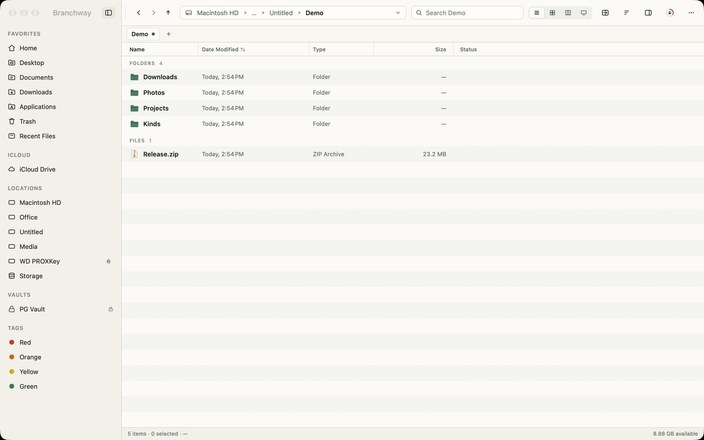Add a new tab with plus
This screenshot has height=440, width=704.
coord(169,34)
